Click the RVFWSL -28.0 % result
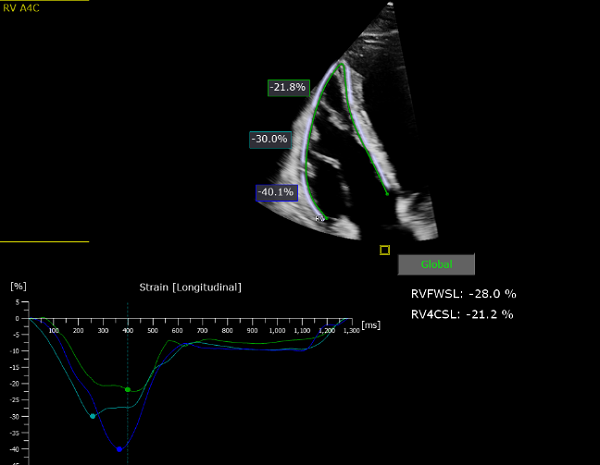Image resolution: width=600 pixels, height=465 pixels. [x=462, y=294]
